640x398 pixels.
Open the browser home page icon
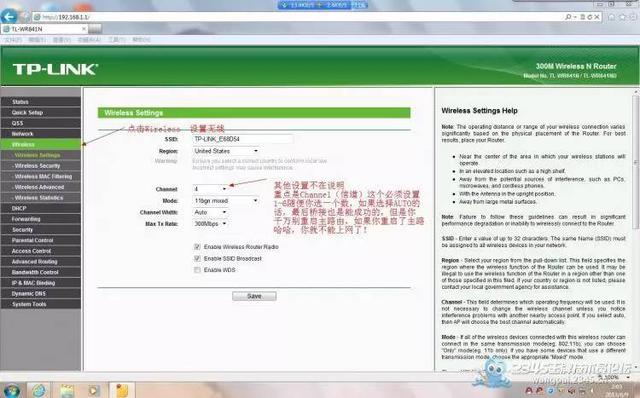[611, 17]
